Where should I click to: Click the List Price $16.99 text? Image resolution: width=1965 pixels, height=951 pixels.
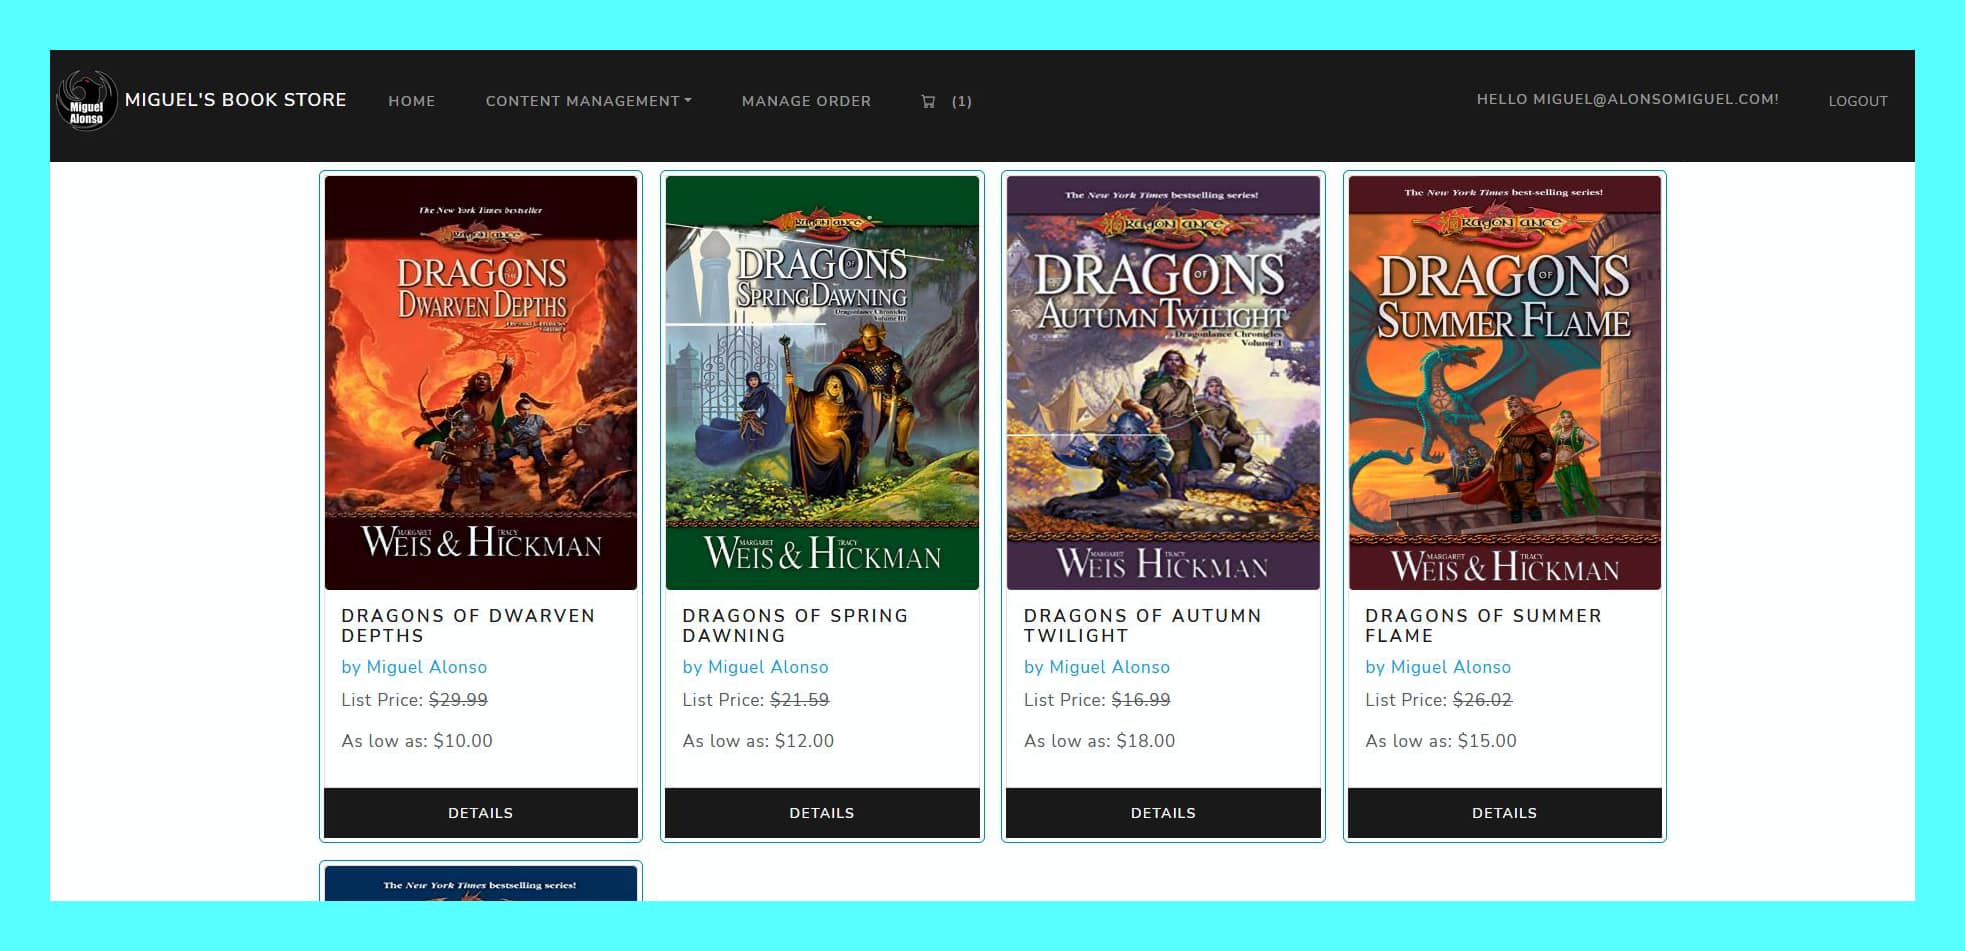(x=1097, y=700)
